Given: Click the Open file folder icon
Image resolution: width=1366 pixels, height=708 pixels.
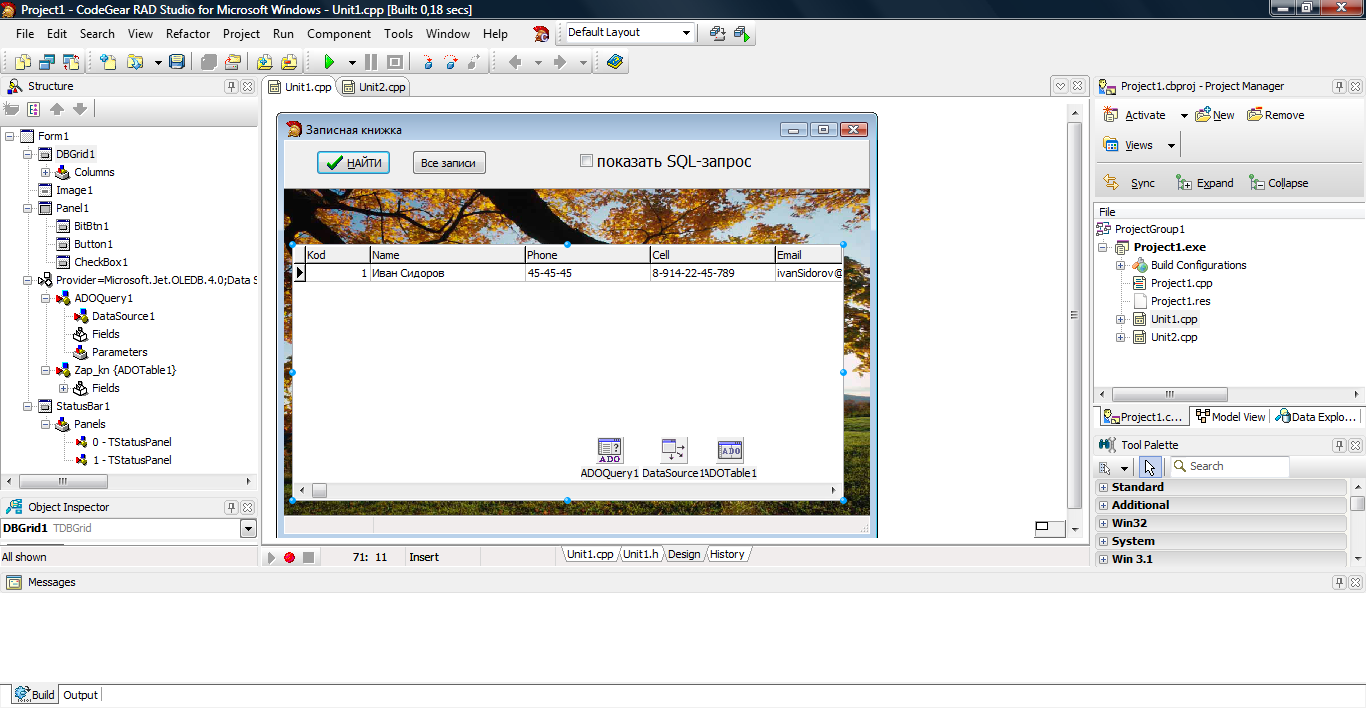Looking at the screenshot, I should (x=135, y=62).
